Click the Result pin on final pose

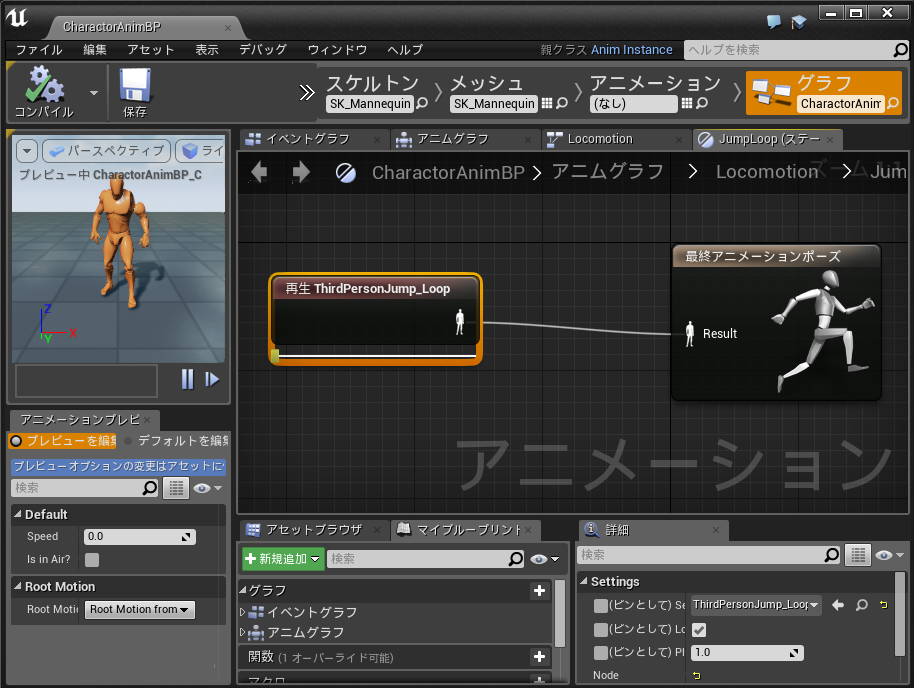(x=690, y=334)
